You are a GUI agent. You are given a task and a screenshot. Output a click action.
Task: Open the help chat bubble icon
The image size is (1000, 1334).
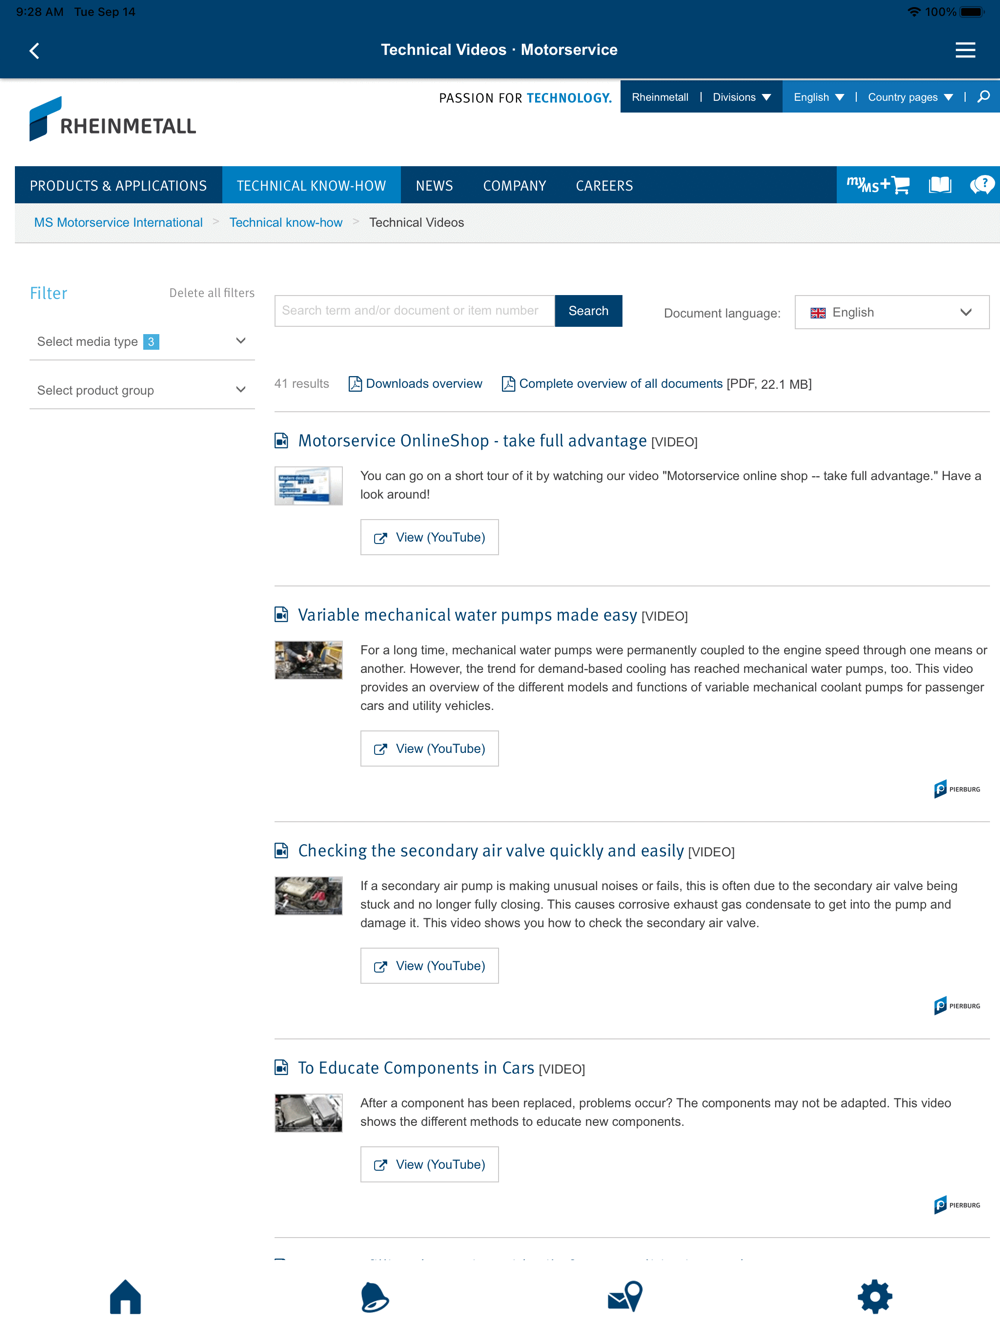pos(982,185)
